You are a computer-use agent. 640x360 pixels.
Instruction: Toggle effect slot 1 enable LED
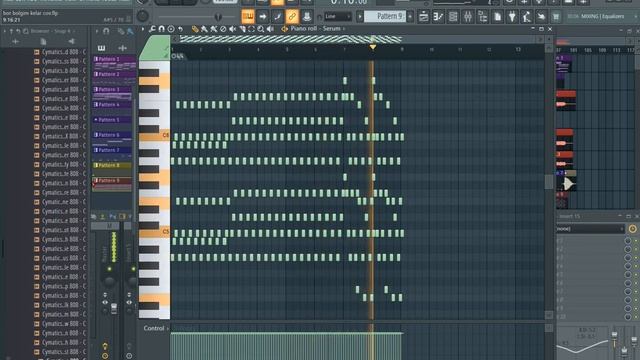(636, 241)
